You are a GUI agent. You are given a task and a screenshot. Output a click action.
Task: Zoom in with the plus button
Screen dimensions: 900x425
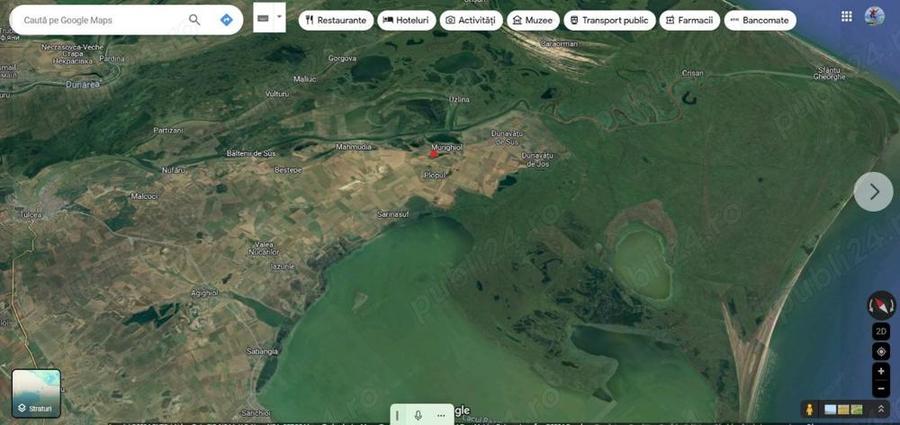pyautogui.click(x=881, y=372)
